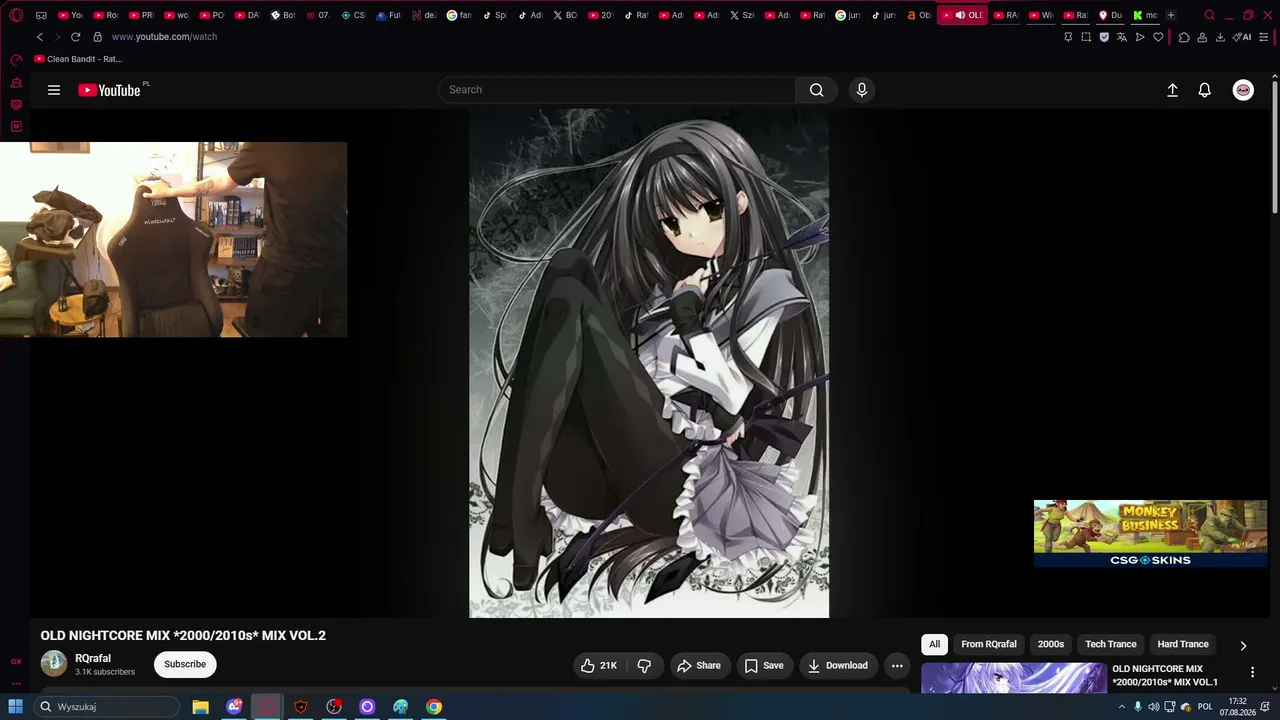The height and width of the screenshot is (720, 1280).
Task: Open browser downloads panel
Action: 1219,37
